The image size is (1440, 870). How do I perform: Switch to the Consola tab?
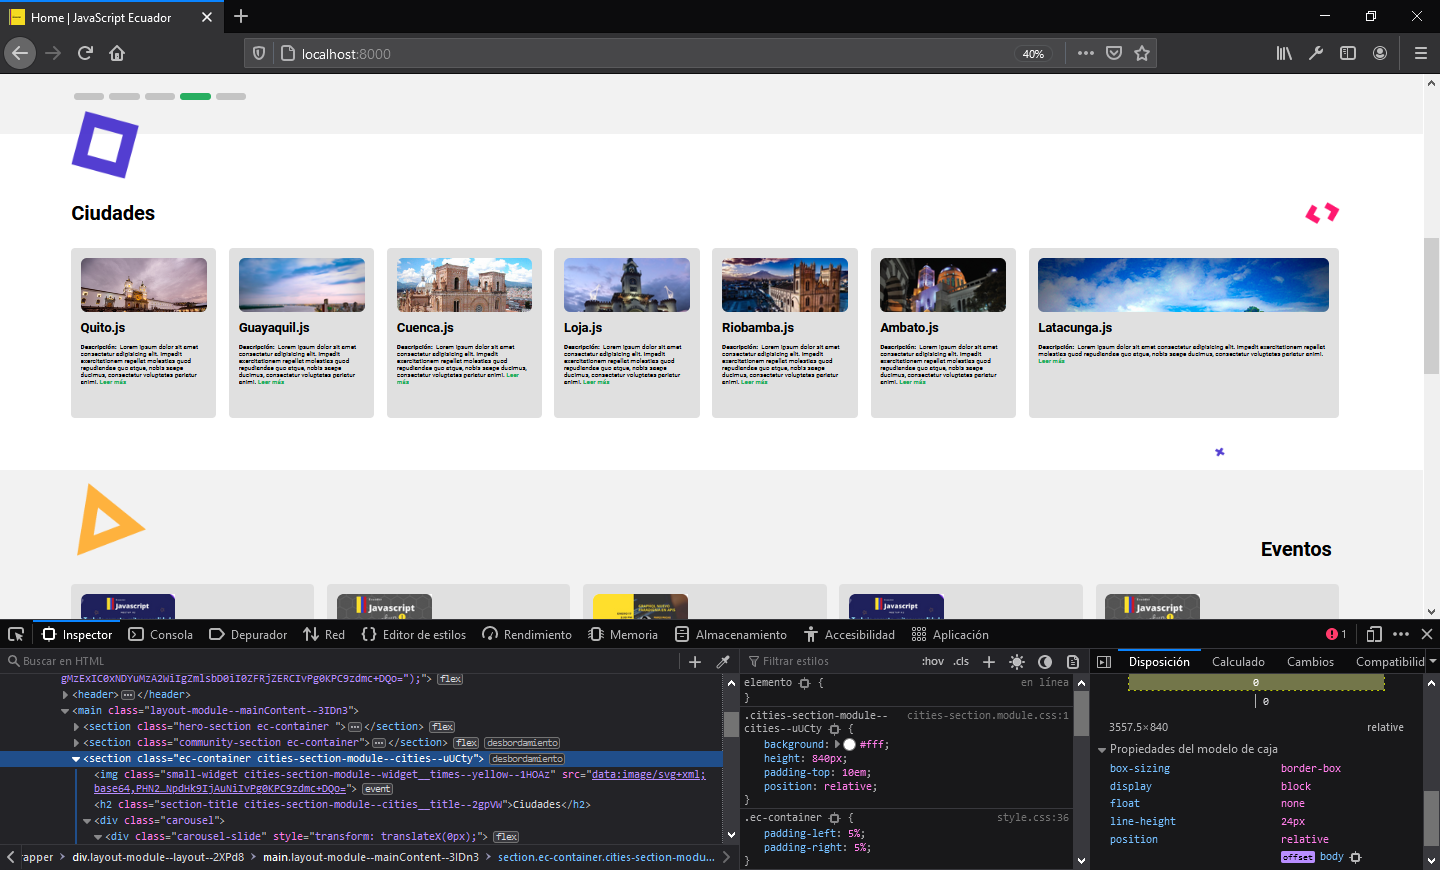tap(161, 634)
